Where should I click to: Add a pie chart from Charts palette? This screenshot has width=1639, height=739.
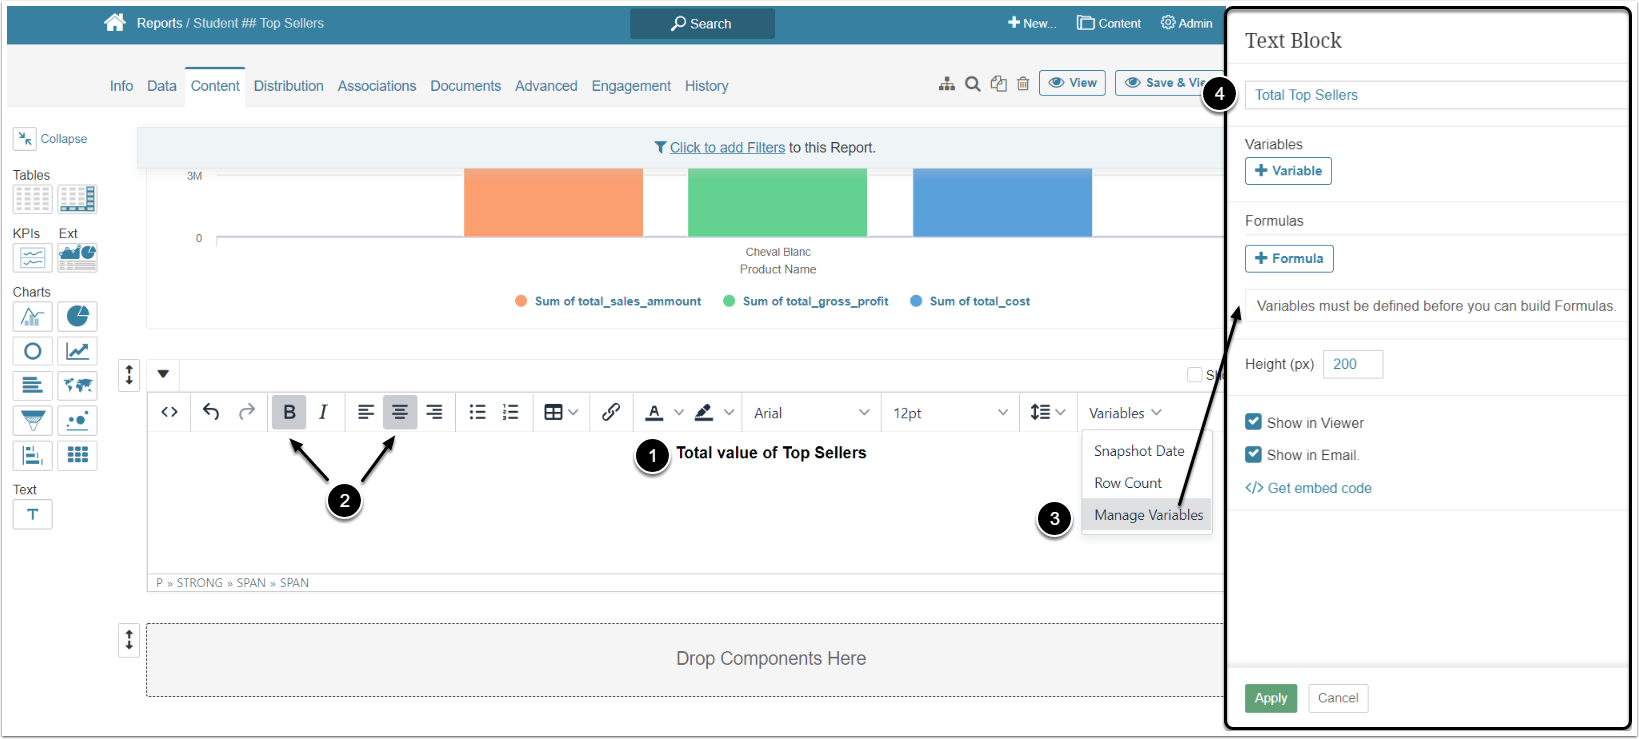tap(77, 317)
